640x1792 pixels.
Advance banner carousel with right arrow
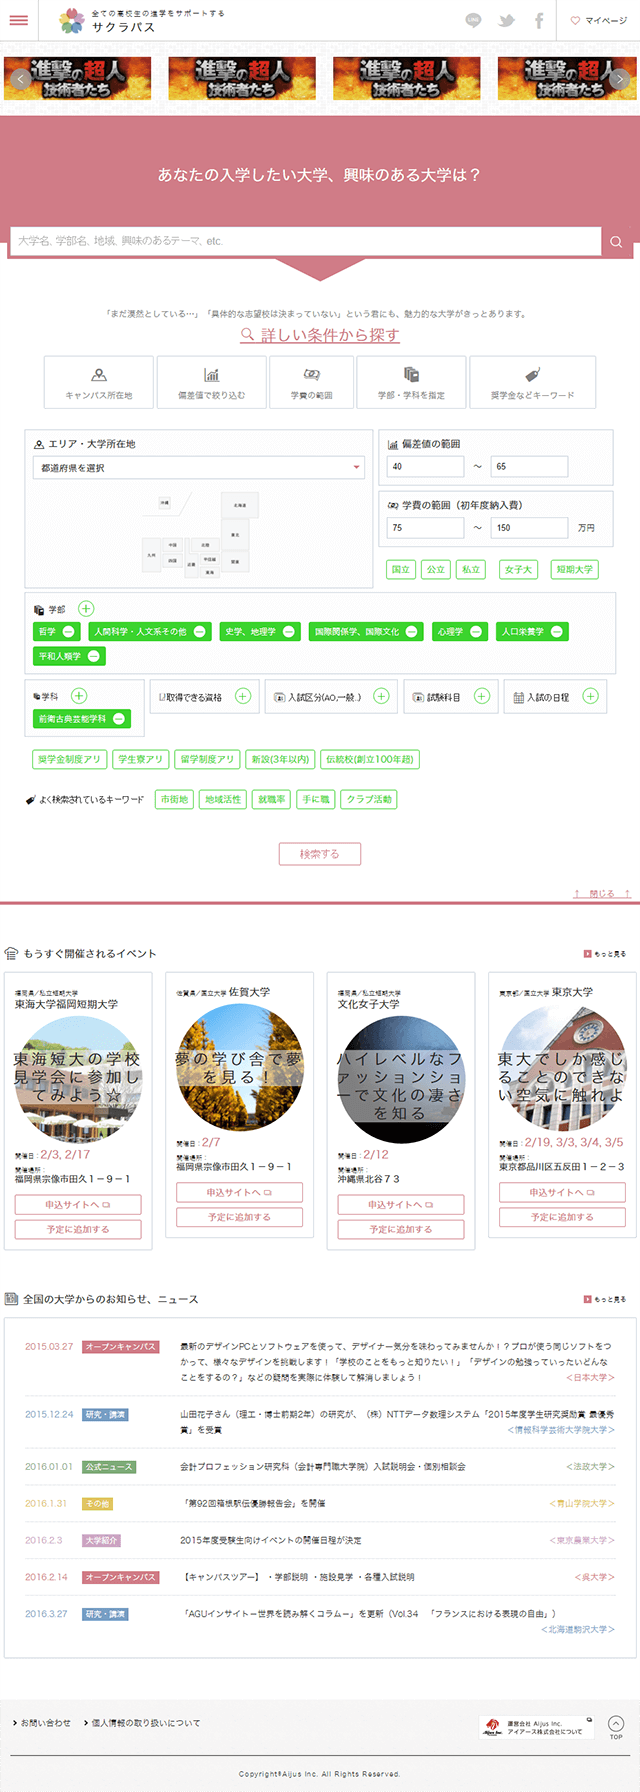pos(621,80)
